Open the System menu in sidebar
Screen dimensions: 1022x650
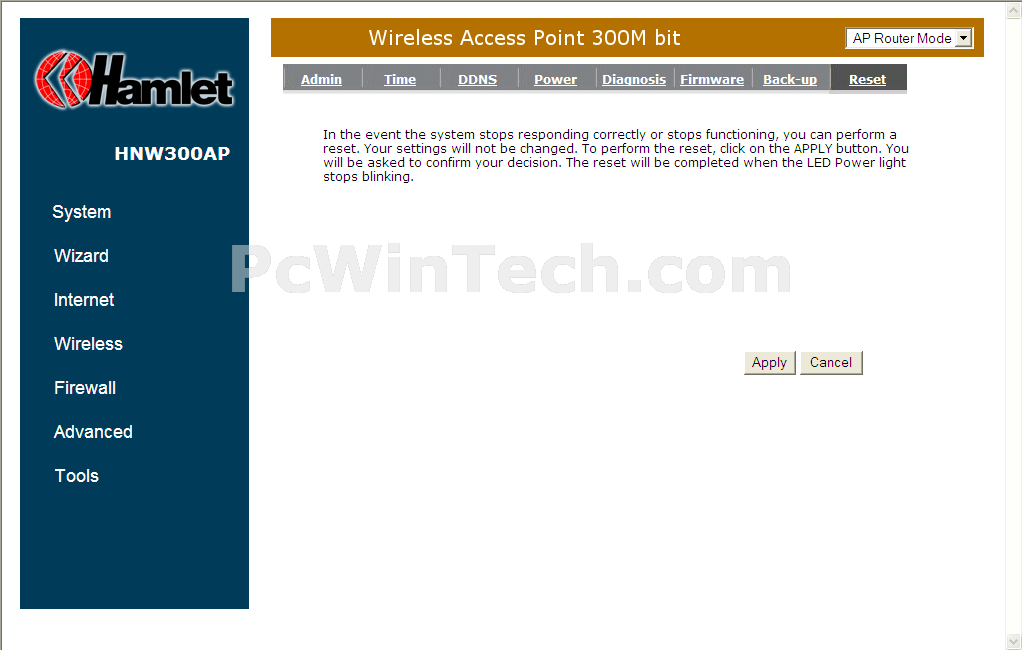[x=81, y=212]
